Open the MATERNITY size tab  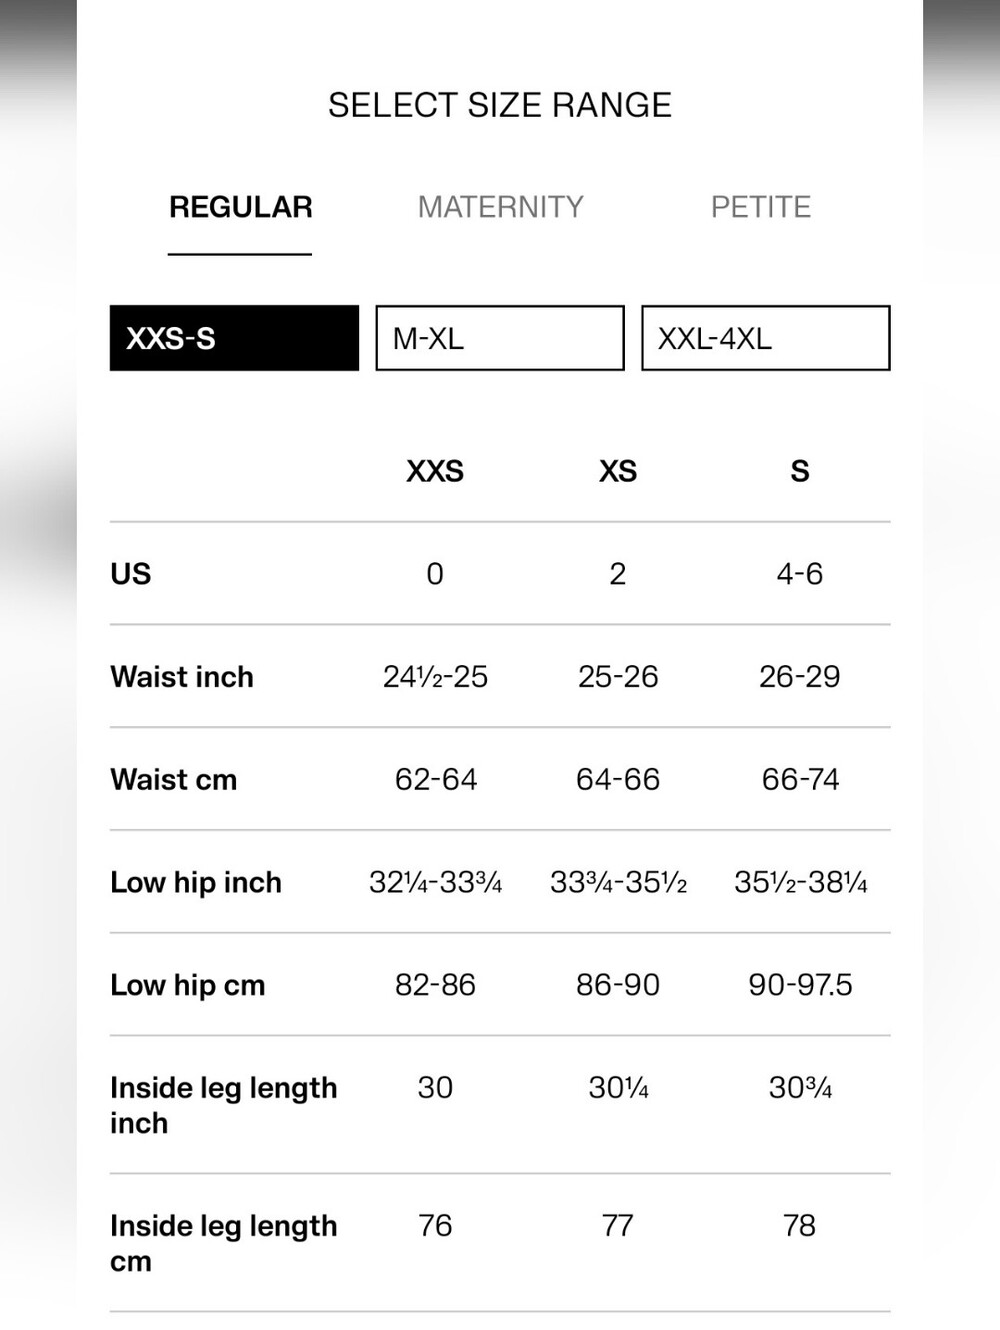(x=500, y=207)
